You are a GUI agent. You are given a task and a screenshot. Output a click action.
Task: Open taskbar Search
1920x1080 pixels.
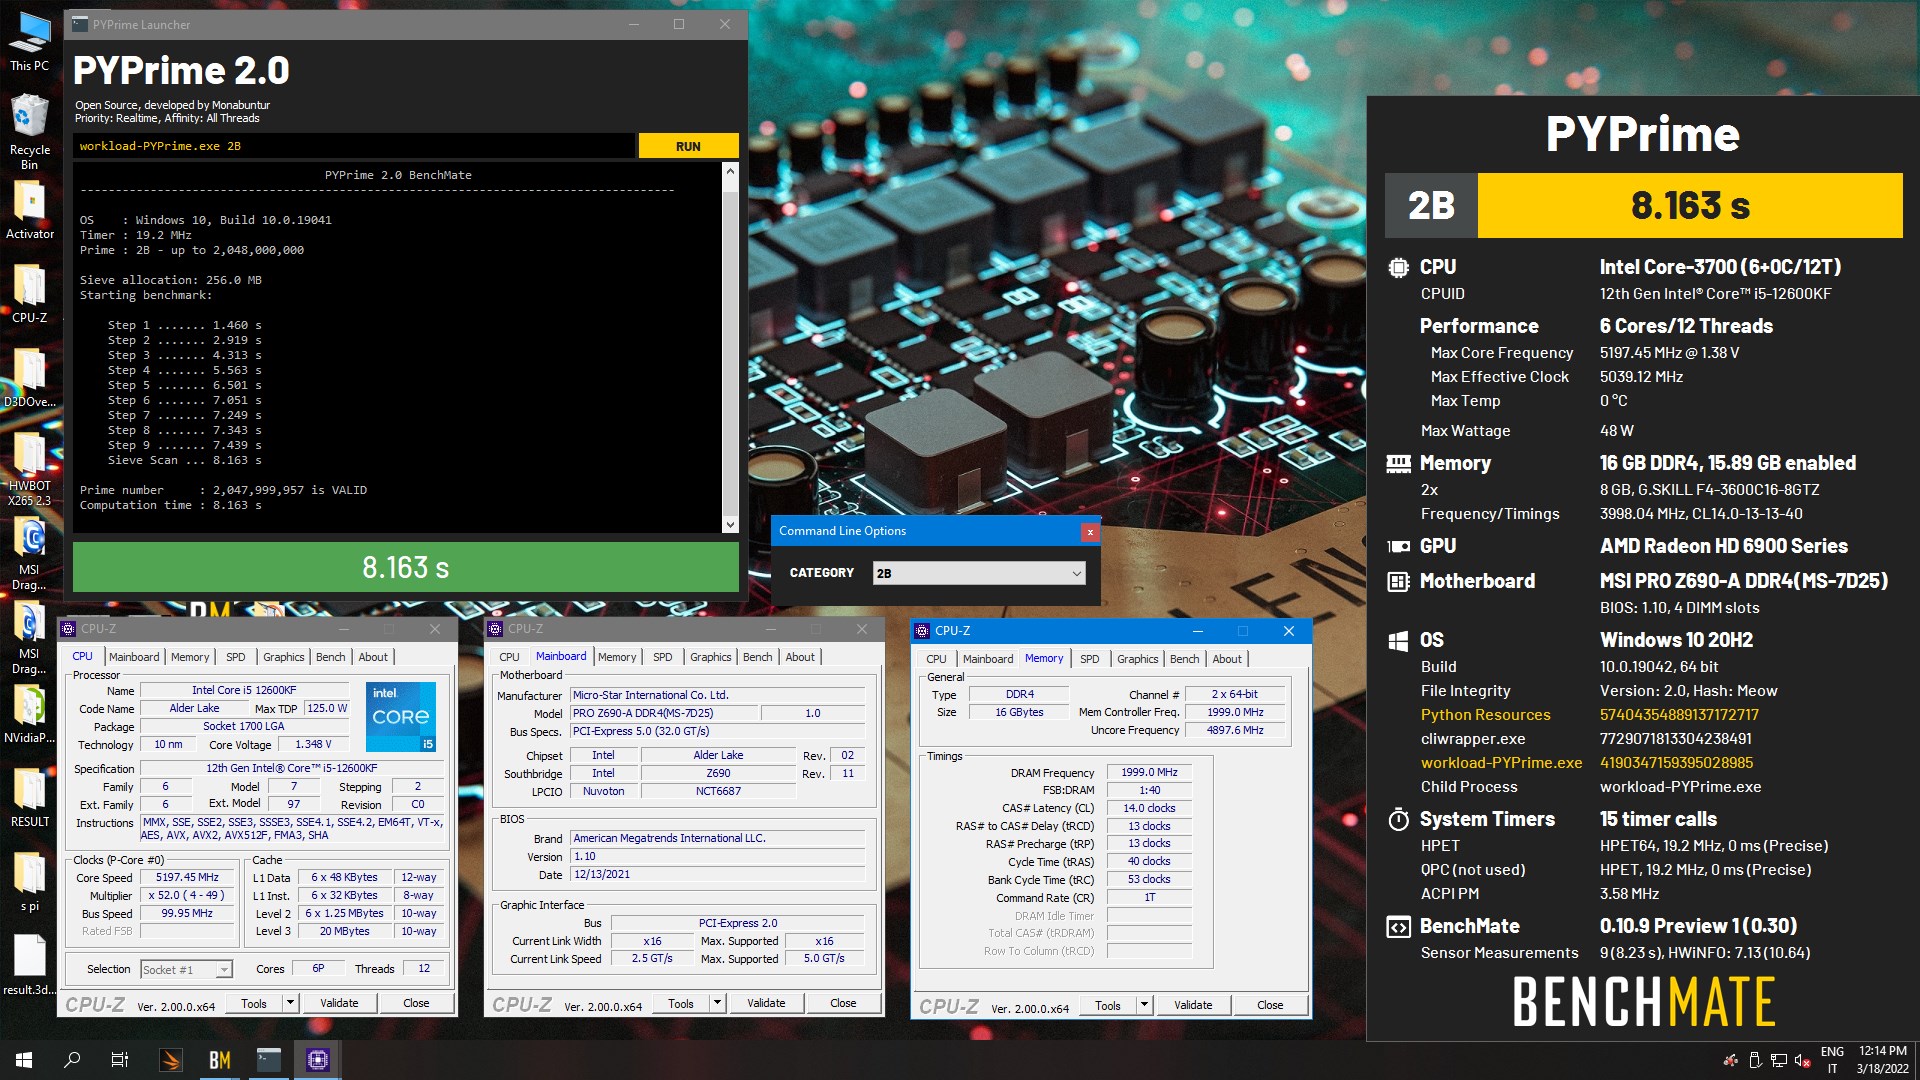pyautogui.click(x=72, y=1060)
